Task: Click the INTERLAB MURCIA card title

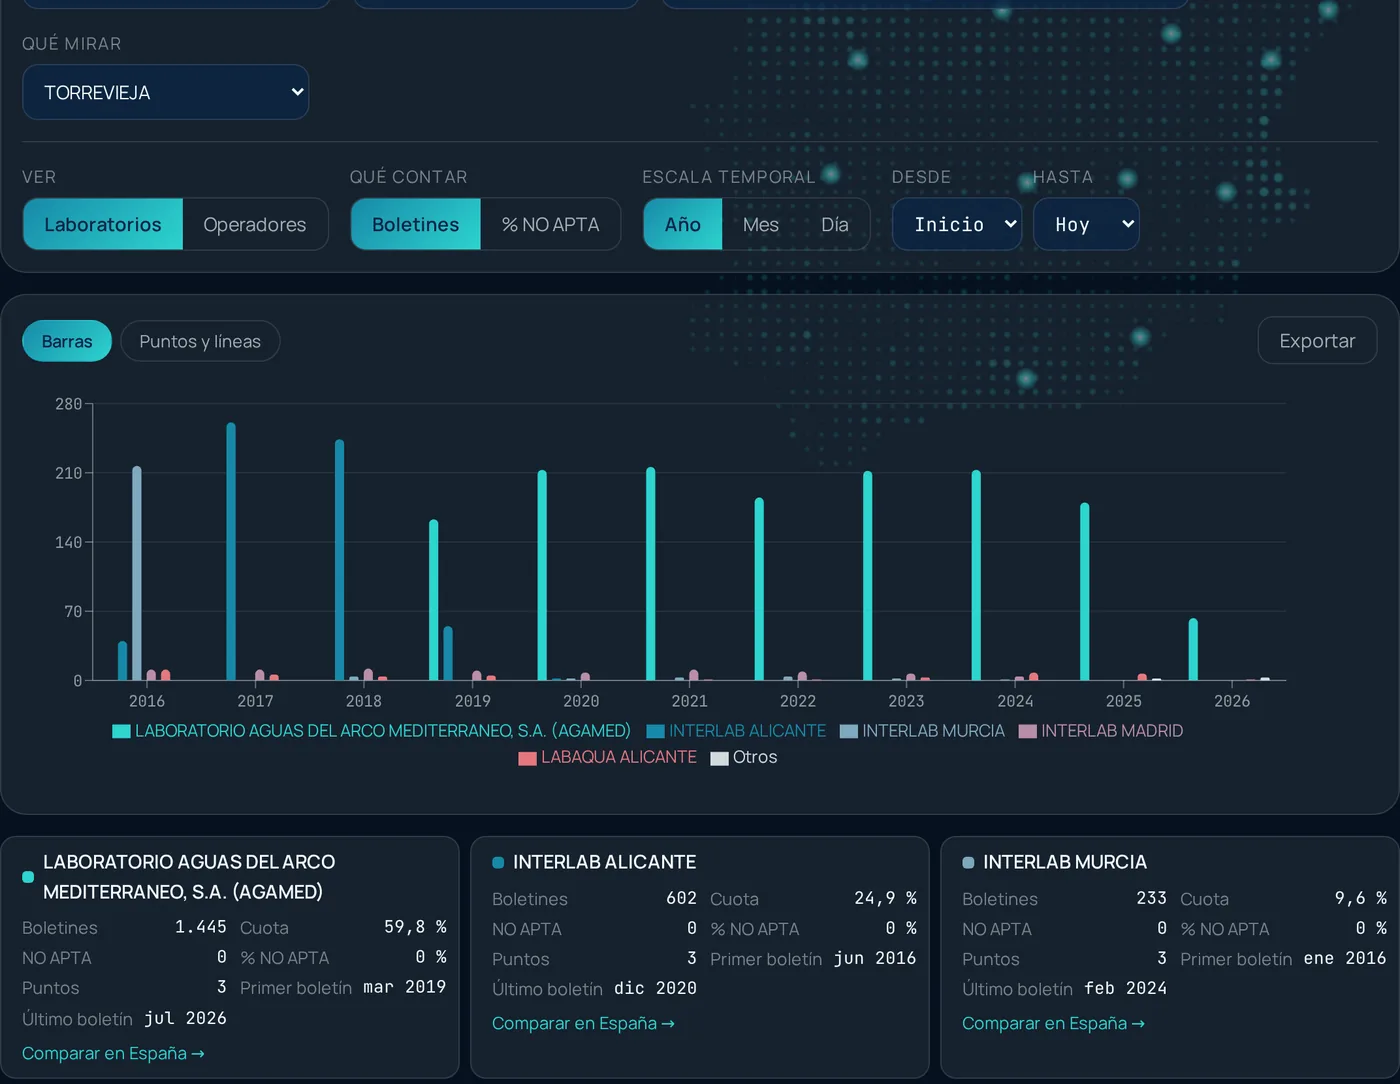Action: click(x=1065, y=862)
